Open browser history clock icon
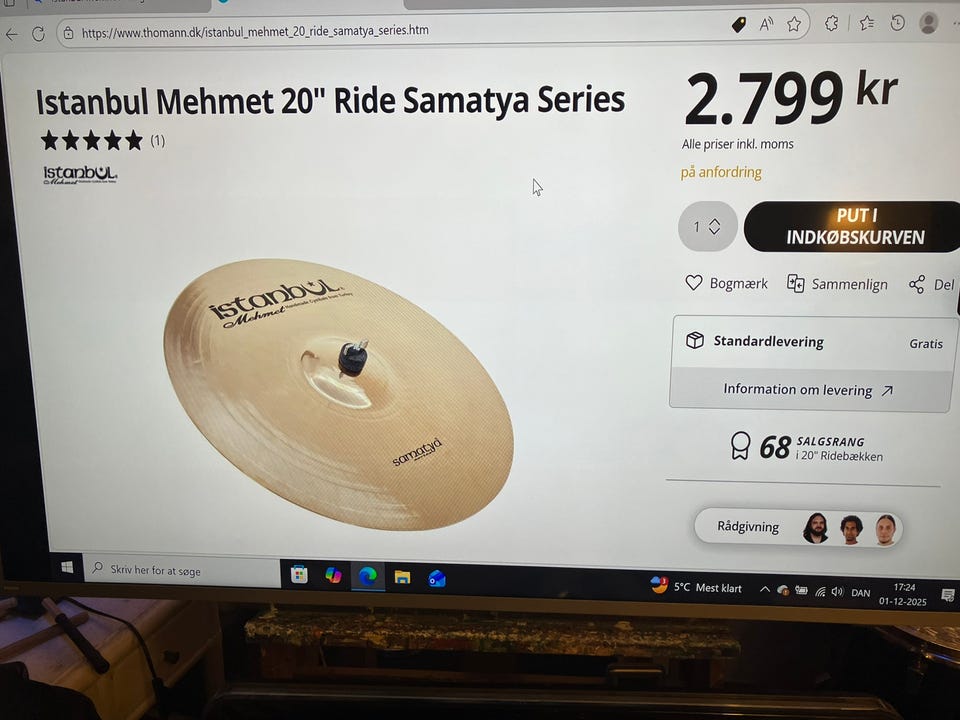 pos(898,23)
